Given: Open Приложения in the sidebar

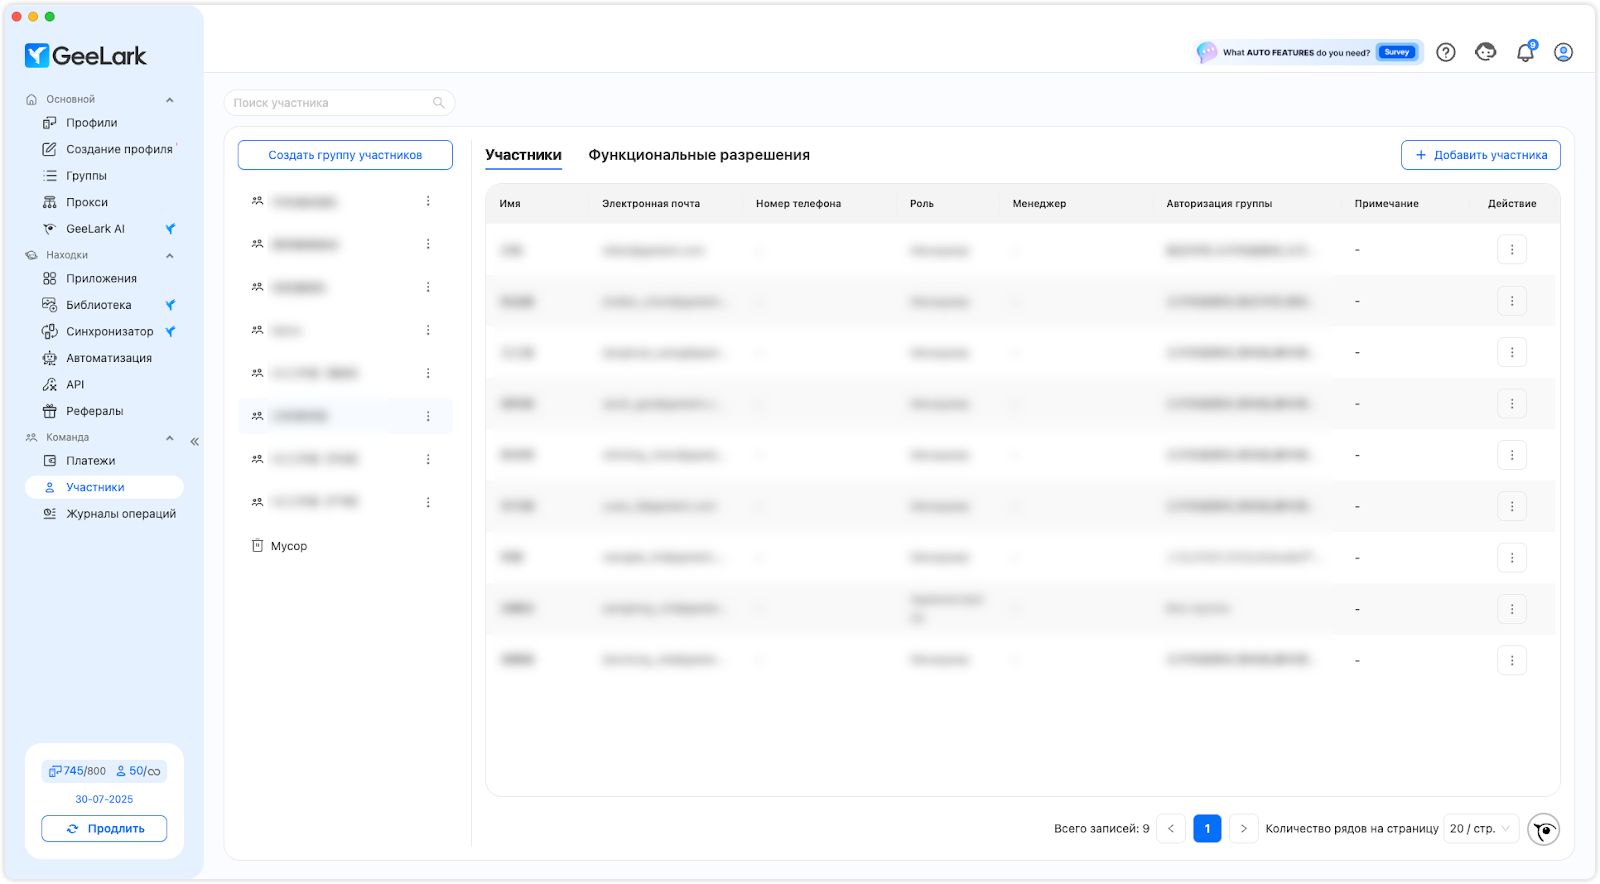Looking at the screenshot, I should click(x=101, y=279).
